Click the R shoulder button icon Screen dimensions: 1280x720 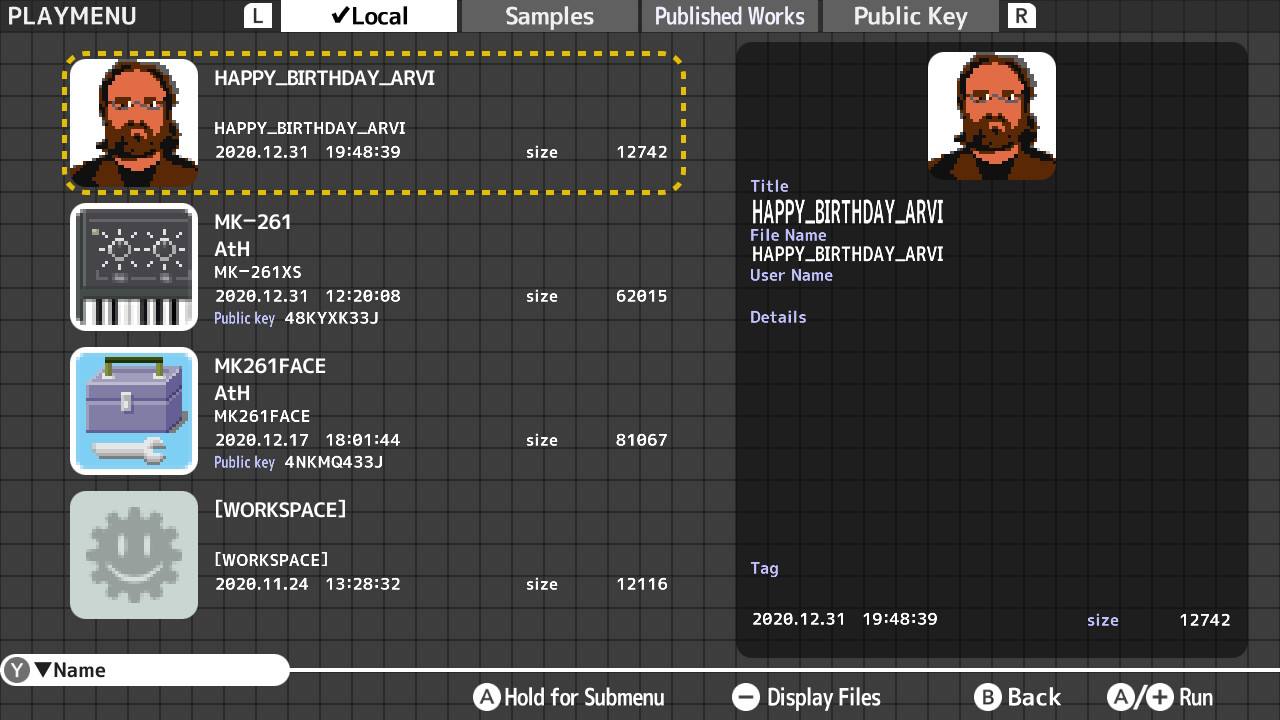click(x=1021, y=16)
